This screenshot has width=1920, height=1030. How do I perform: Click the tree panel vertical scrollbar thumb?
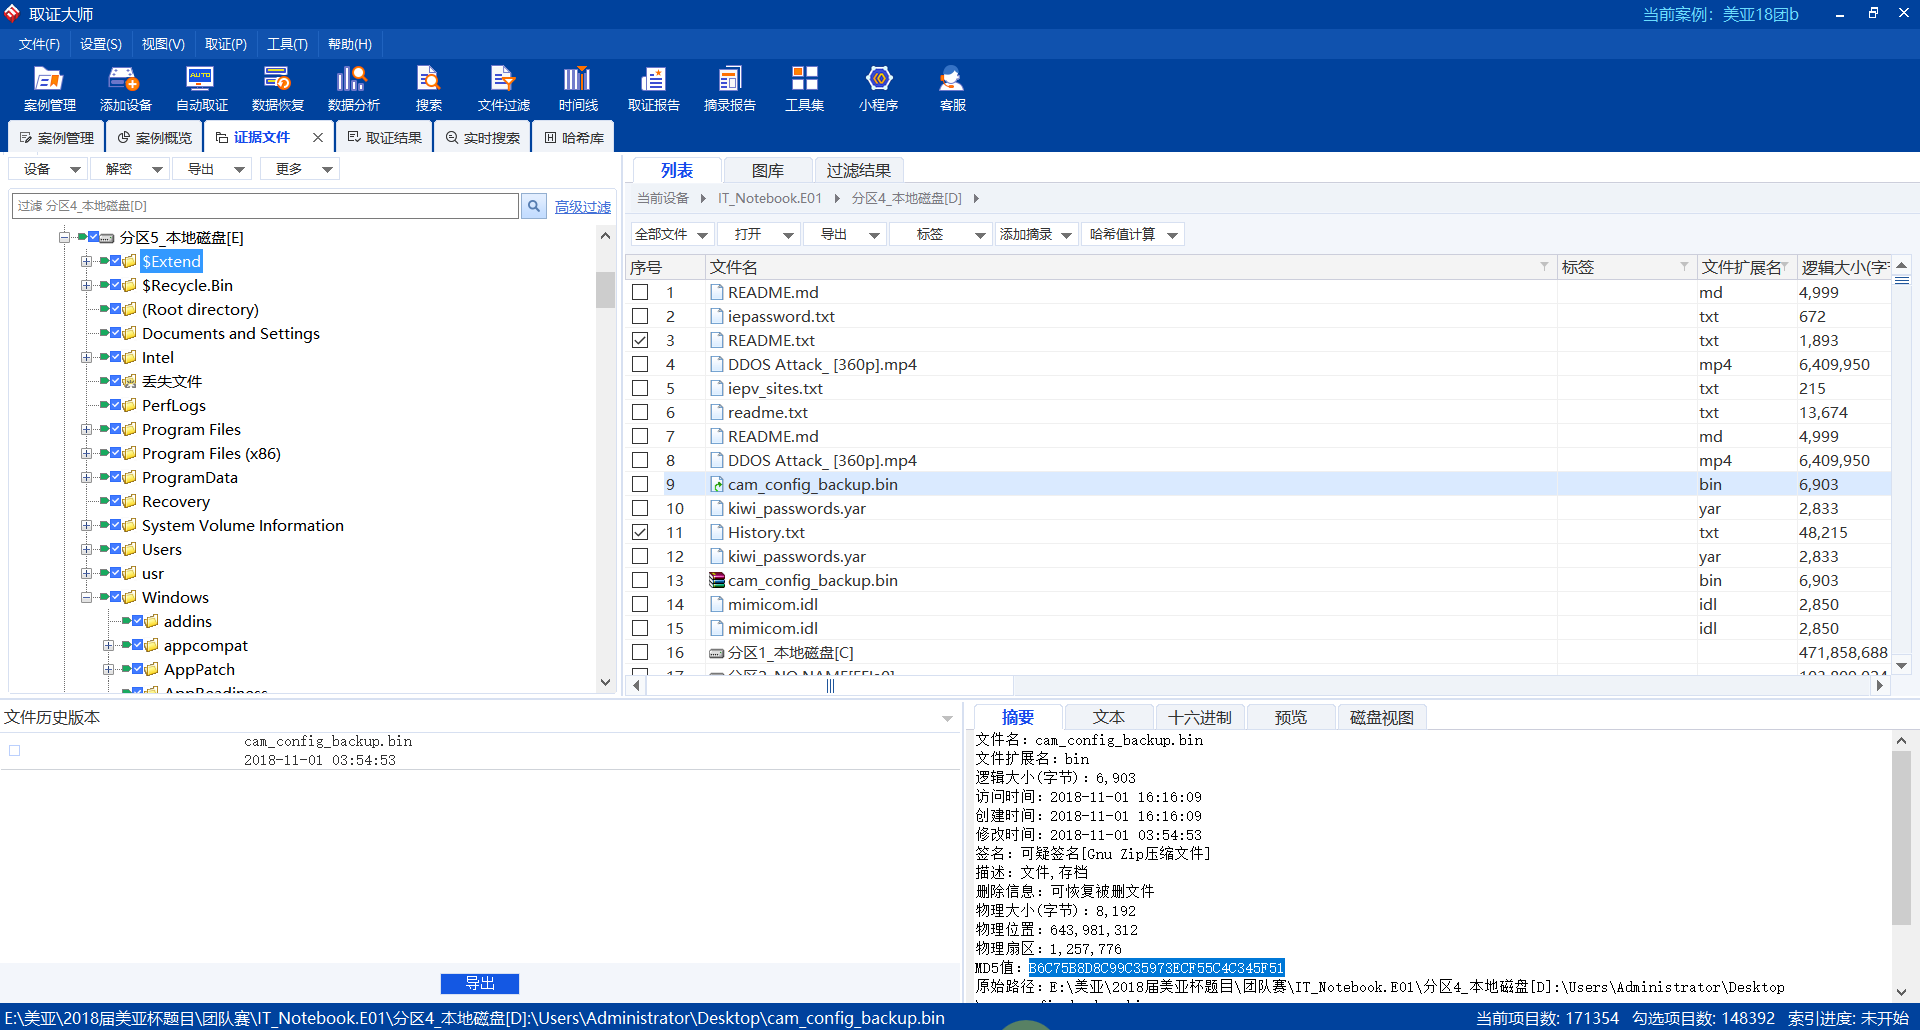605,289
